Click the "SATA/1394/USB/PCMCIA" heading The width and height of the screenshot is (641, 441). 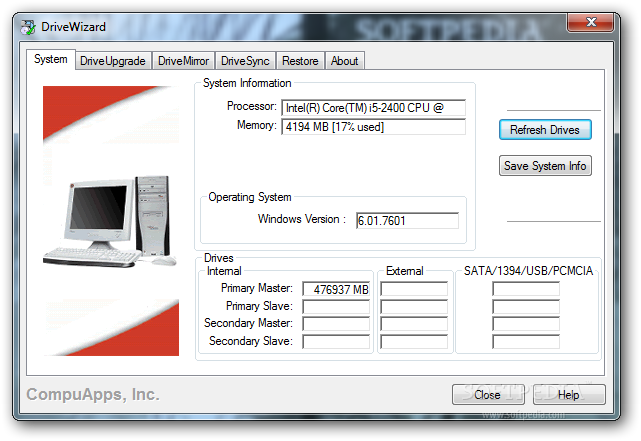(528, 271)
